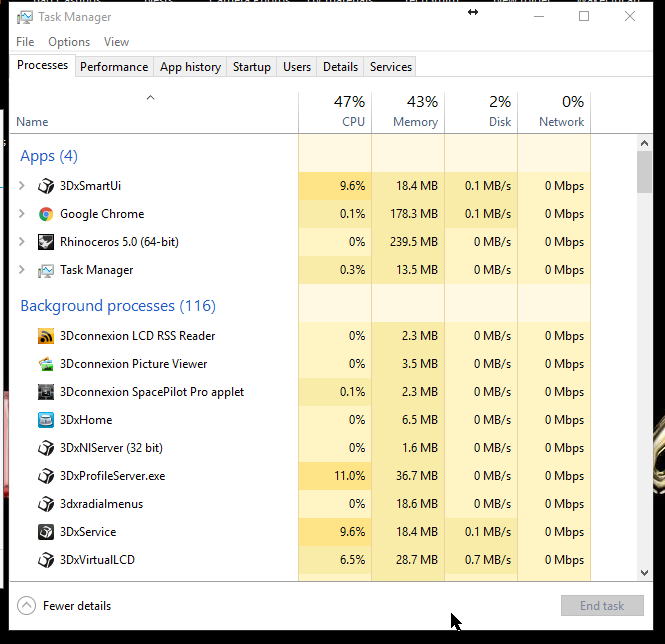The width and height of the screenshot is (665, 644).
Task: Sort by the Network column header
Action: pos(554,113)
